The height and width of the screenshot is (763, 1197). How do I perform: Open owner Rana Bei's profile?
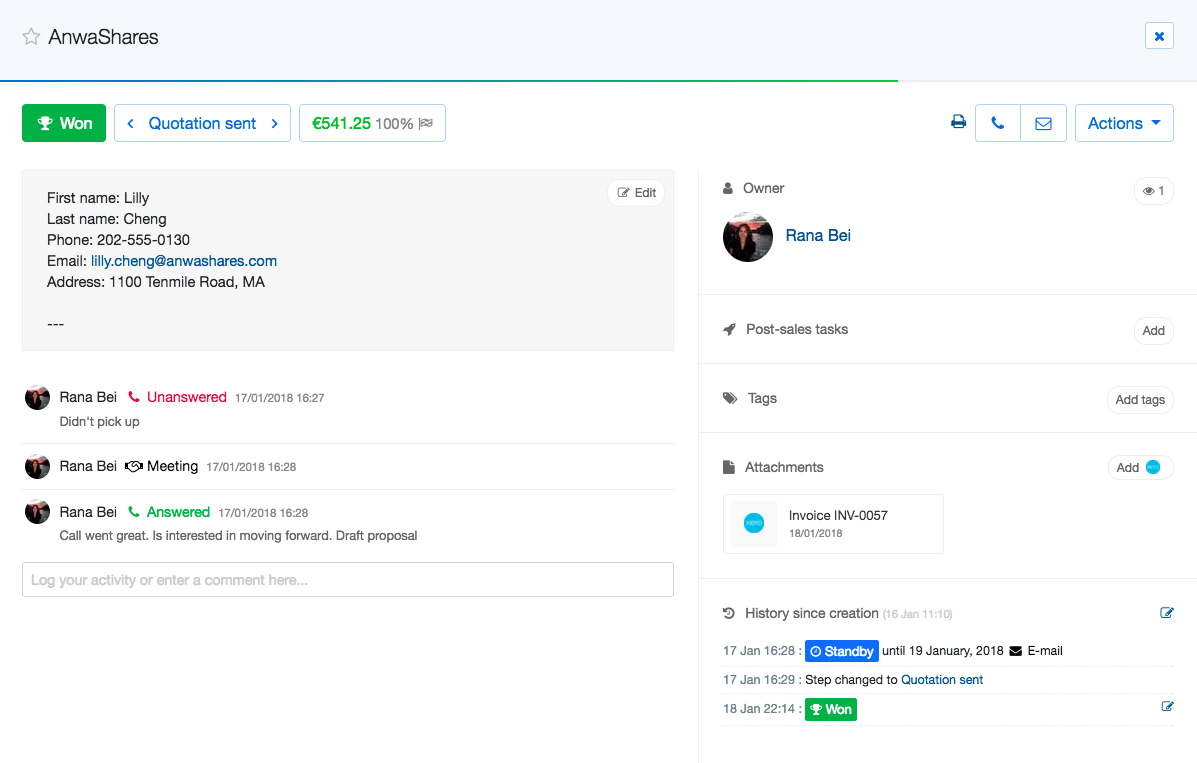click(x=818, y=236)
